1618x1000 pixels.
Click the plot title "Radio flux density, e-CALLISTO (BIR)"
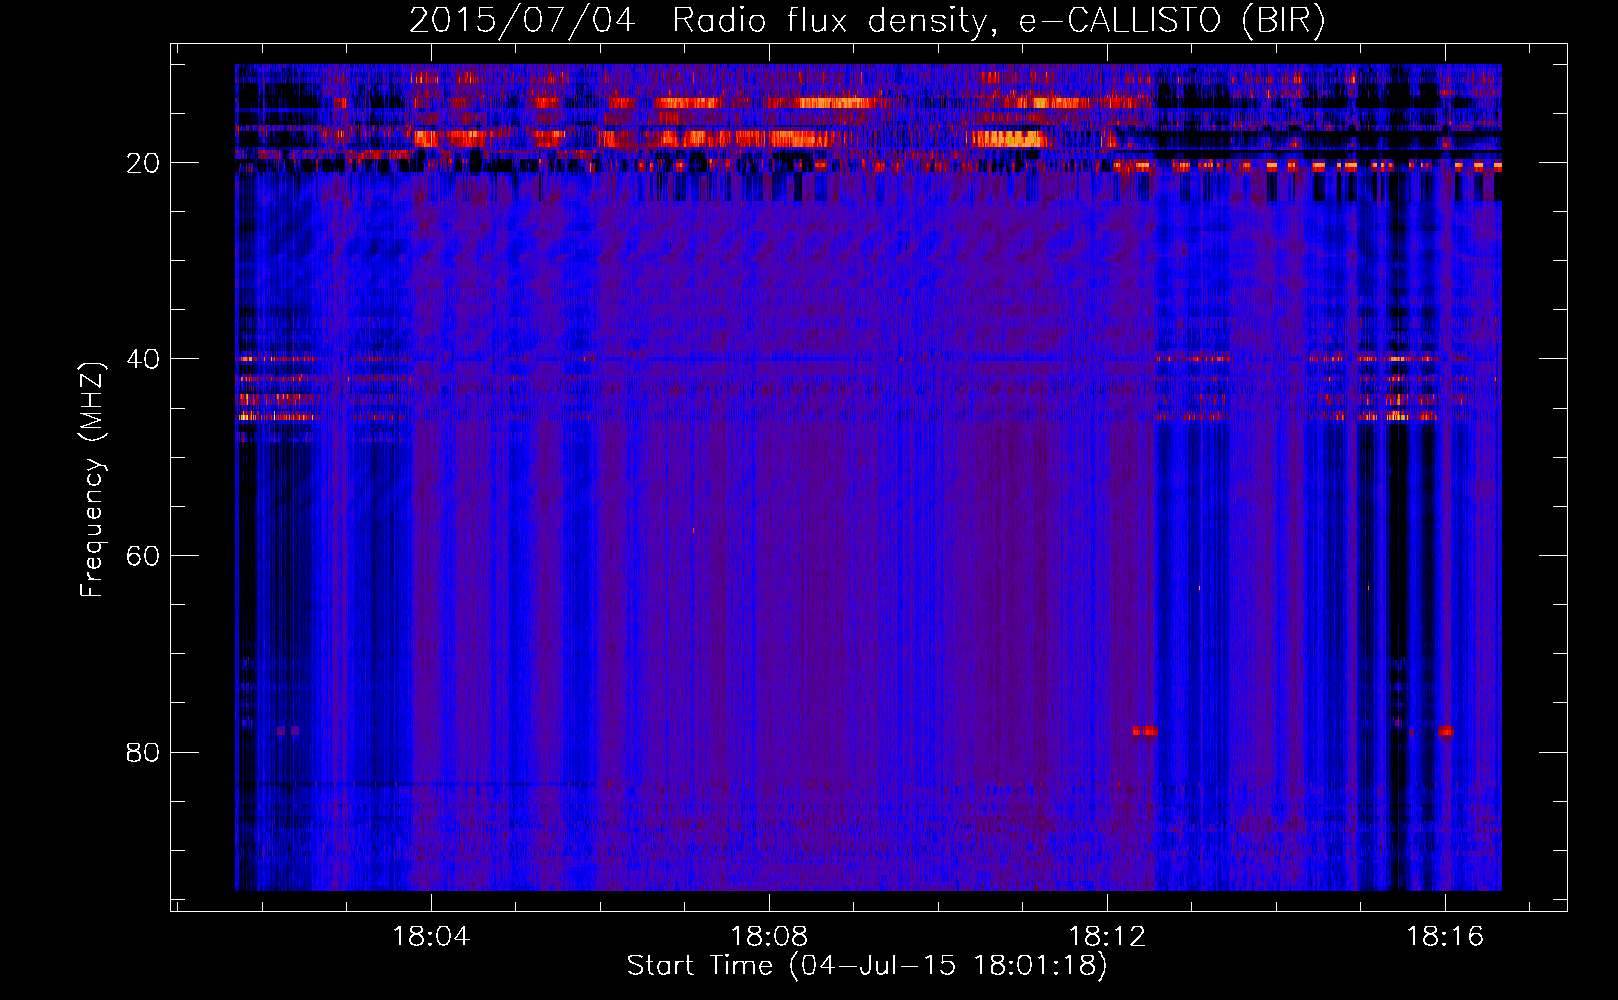coord(998,20)
